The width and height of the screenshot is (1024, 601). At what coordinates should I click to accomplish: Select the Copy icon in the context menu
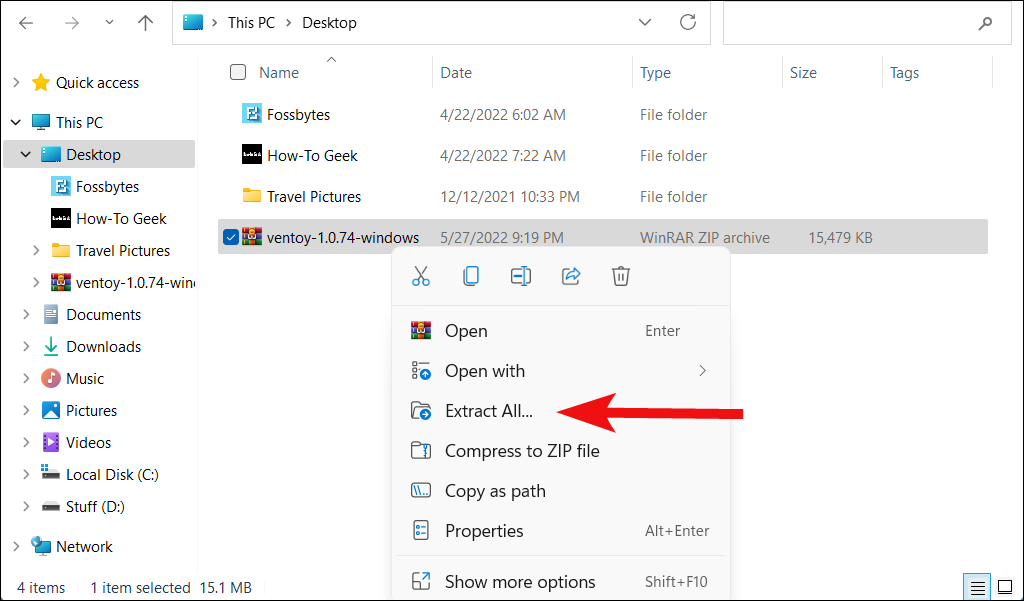[x=470, y=276]
